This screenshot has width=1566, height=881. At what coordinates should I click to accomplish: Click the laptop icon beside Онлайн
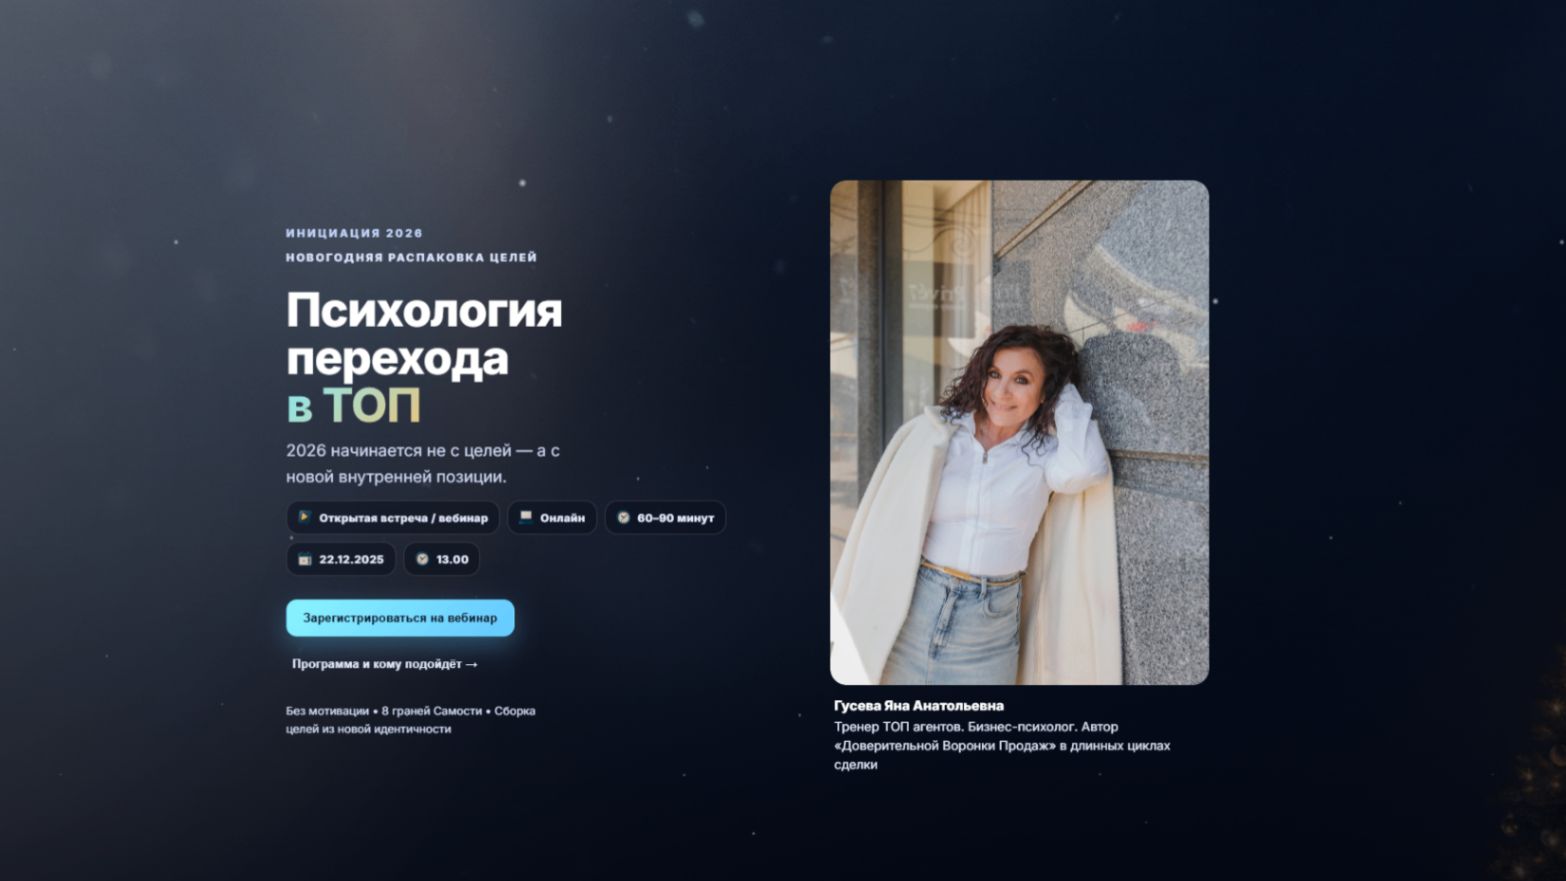[x=526, y=517]
